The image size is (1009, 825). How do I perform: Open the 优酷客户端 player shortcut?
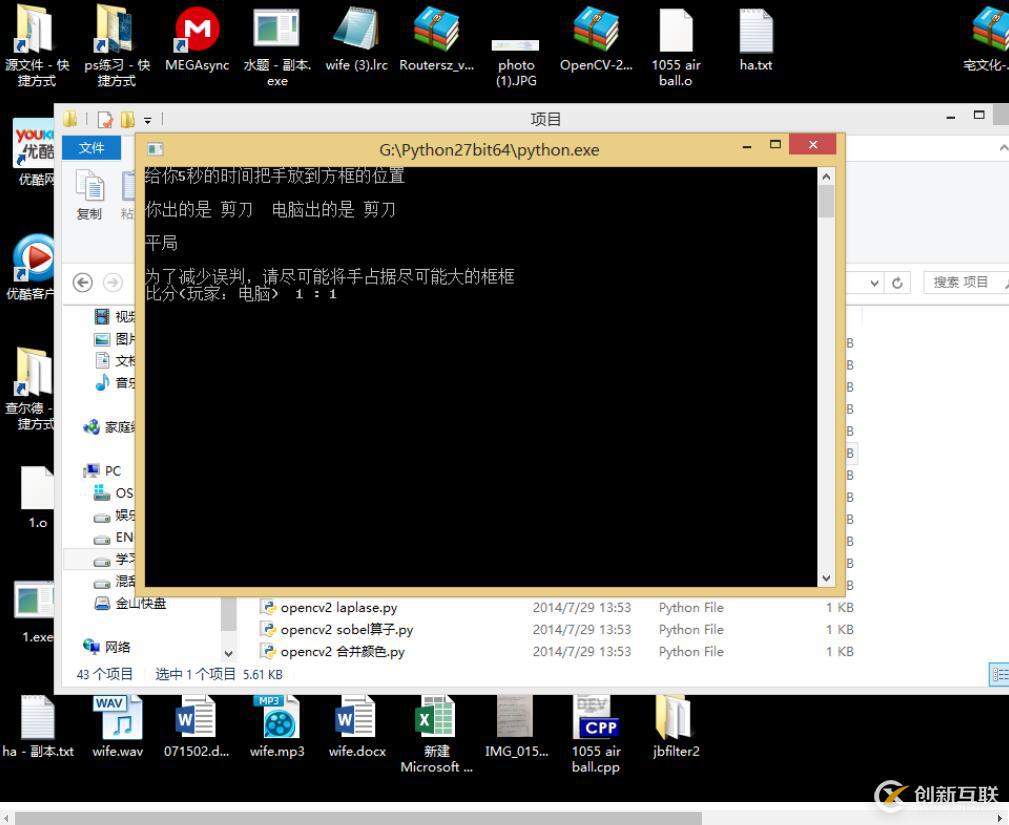click(x=31, y=267)
